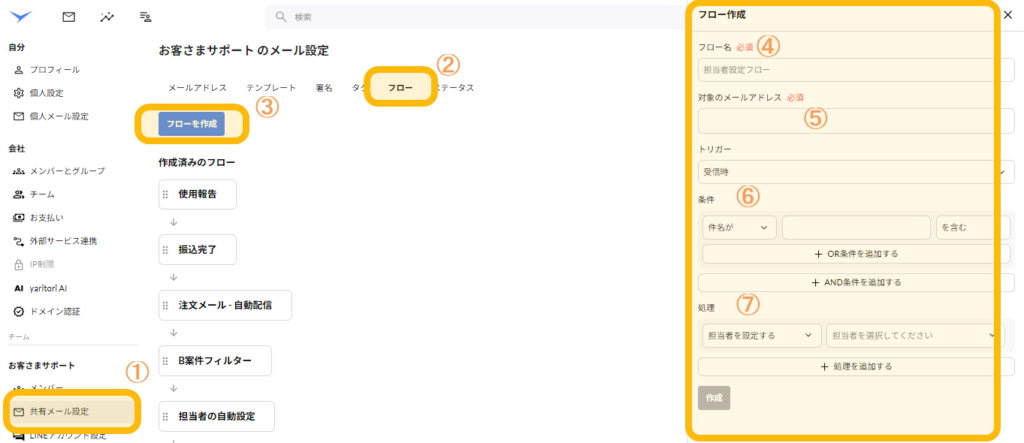
Task: Click the yaritori bird logo
Action: (x=19, y=17)
